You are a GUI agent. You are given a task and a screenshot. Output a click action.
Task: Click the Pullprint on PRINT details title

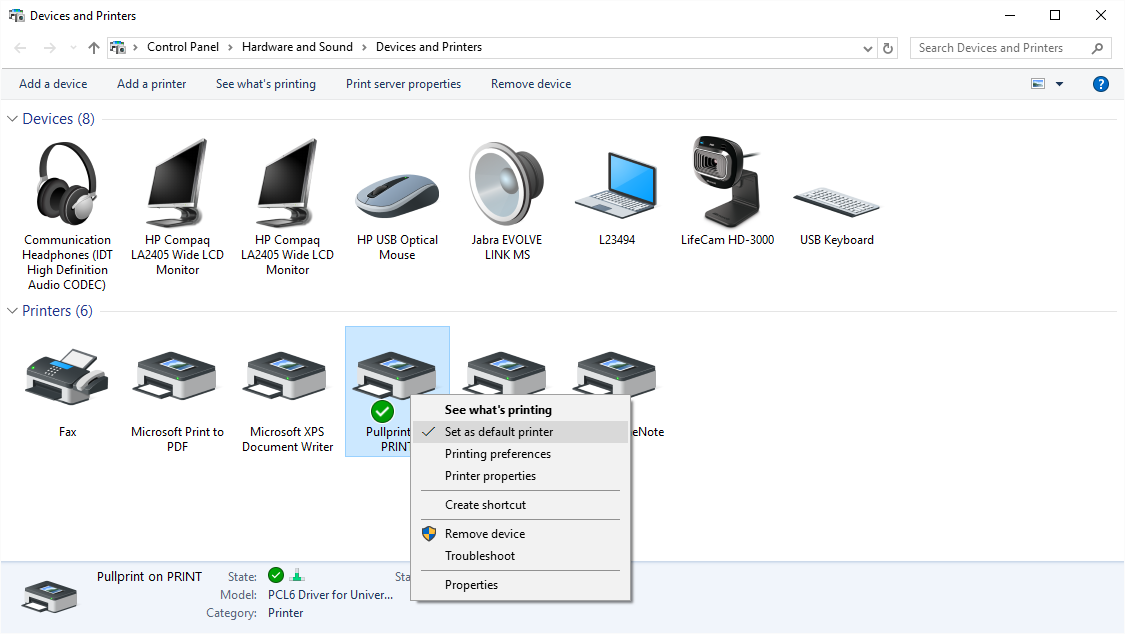(x=149, y=577)
